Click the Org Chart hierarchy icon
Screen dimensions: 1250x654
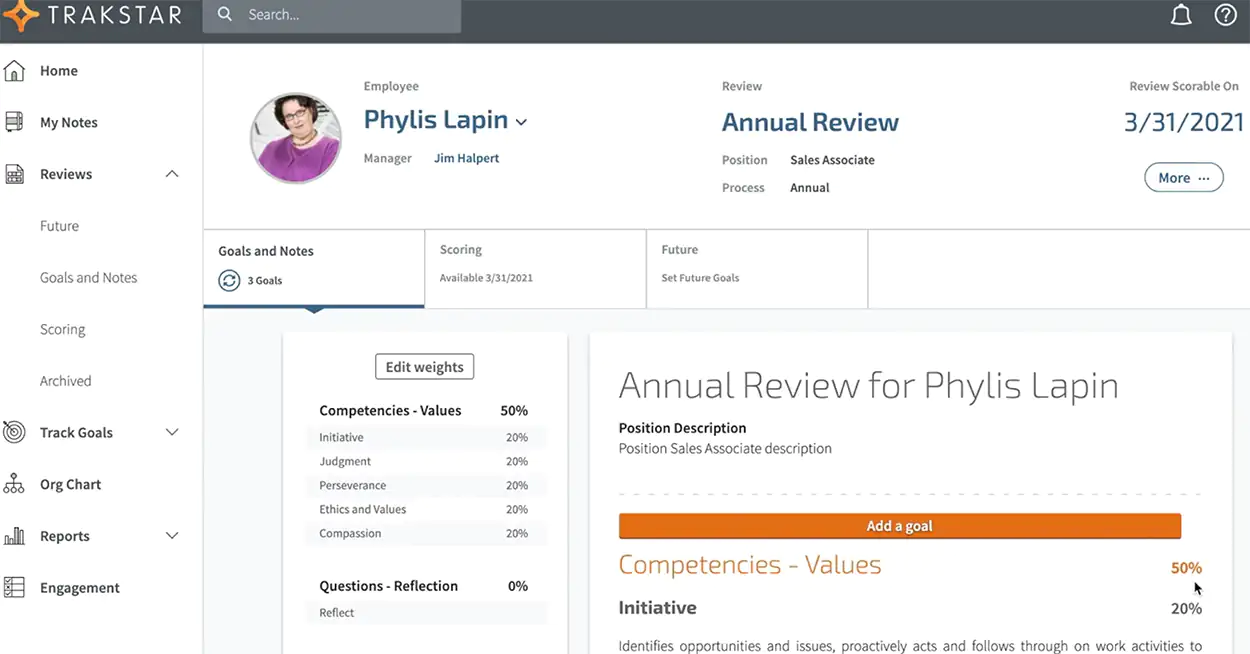(x=14, y=484)
